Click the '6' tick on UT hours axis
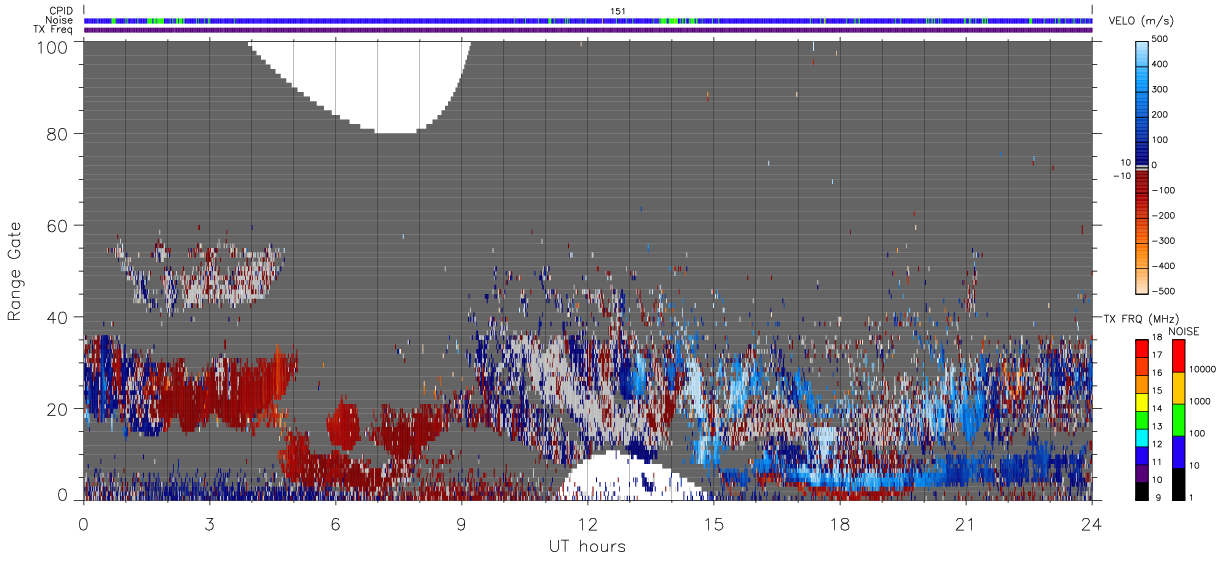 335,524
